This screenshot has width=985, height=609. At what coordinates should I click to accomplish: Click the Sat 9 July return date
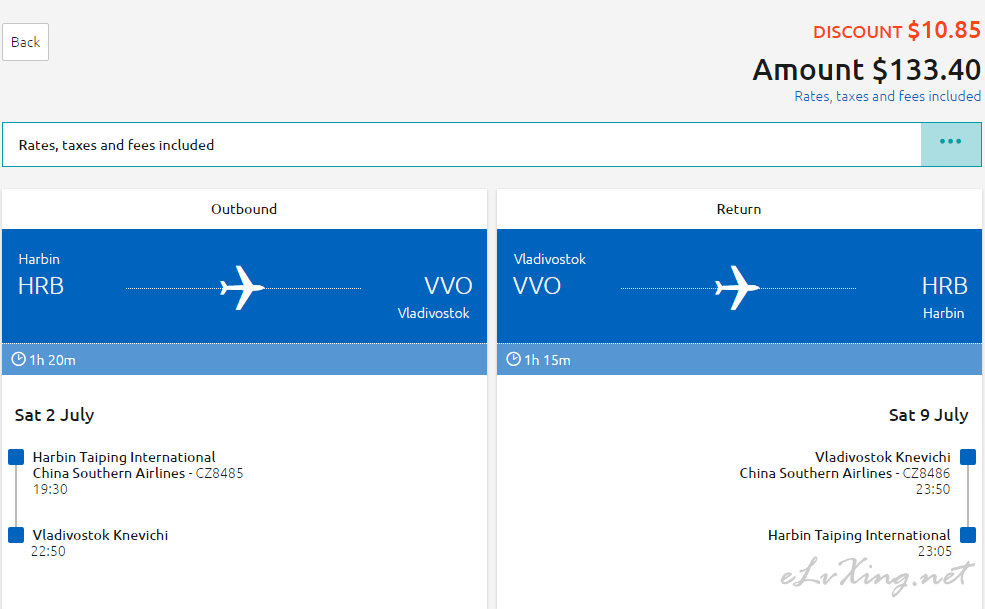click(928, 415)
